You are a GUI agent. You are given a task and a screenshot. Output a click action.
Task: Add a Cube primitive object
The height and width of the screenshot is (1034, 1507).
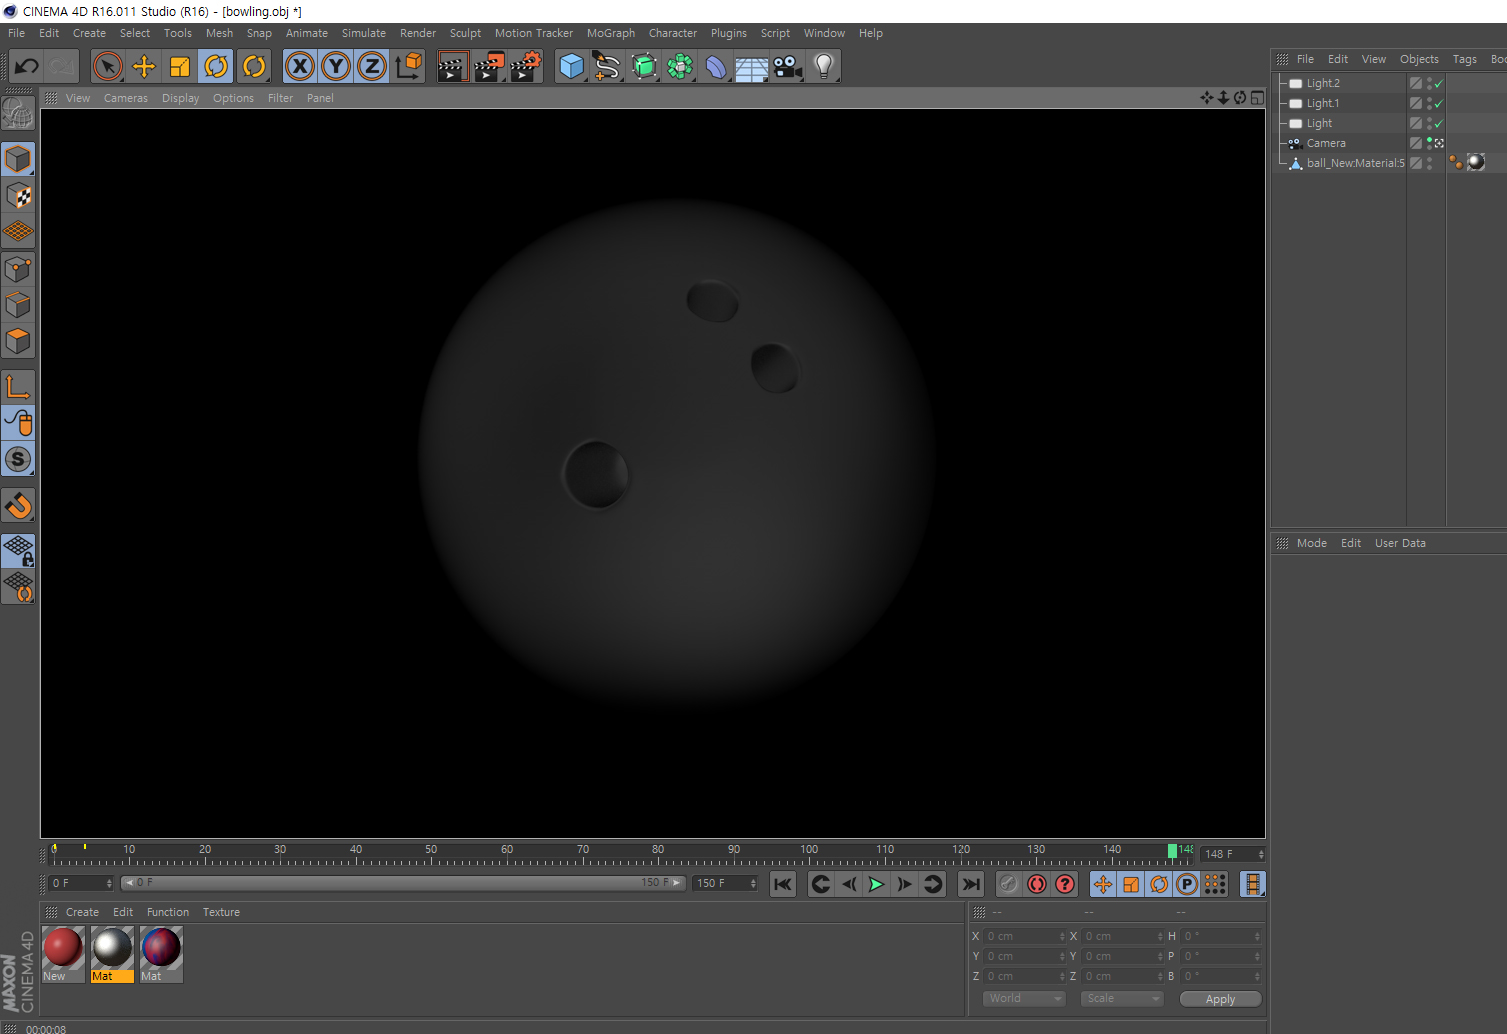point(572,67)
